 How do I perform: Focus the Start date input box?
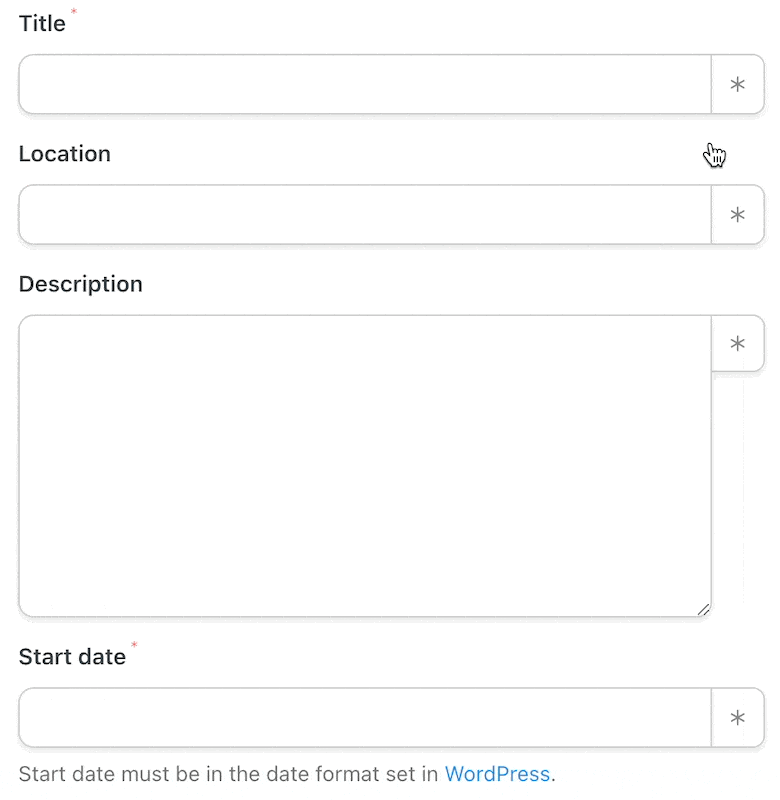(365, 717)
